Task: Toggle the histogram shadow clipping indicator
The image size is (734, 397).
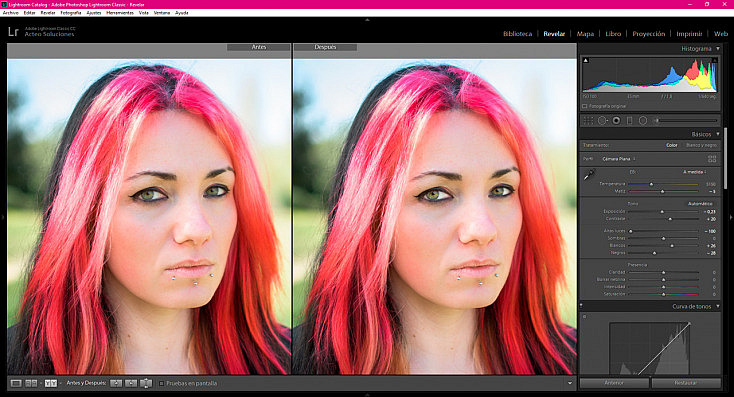Action: pyautogui.click(x=586, y=60)
